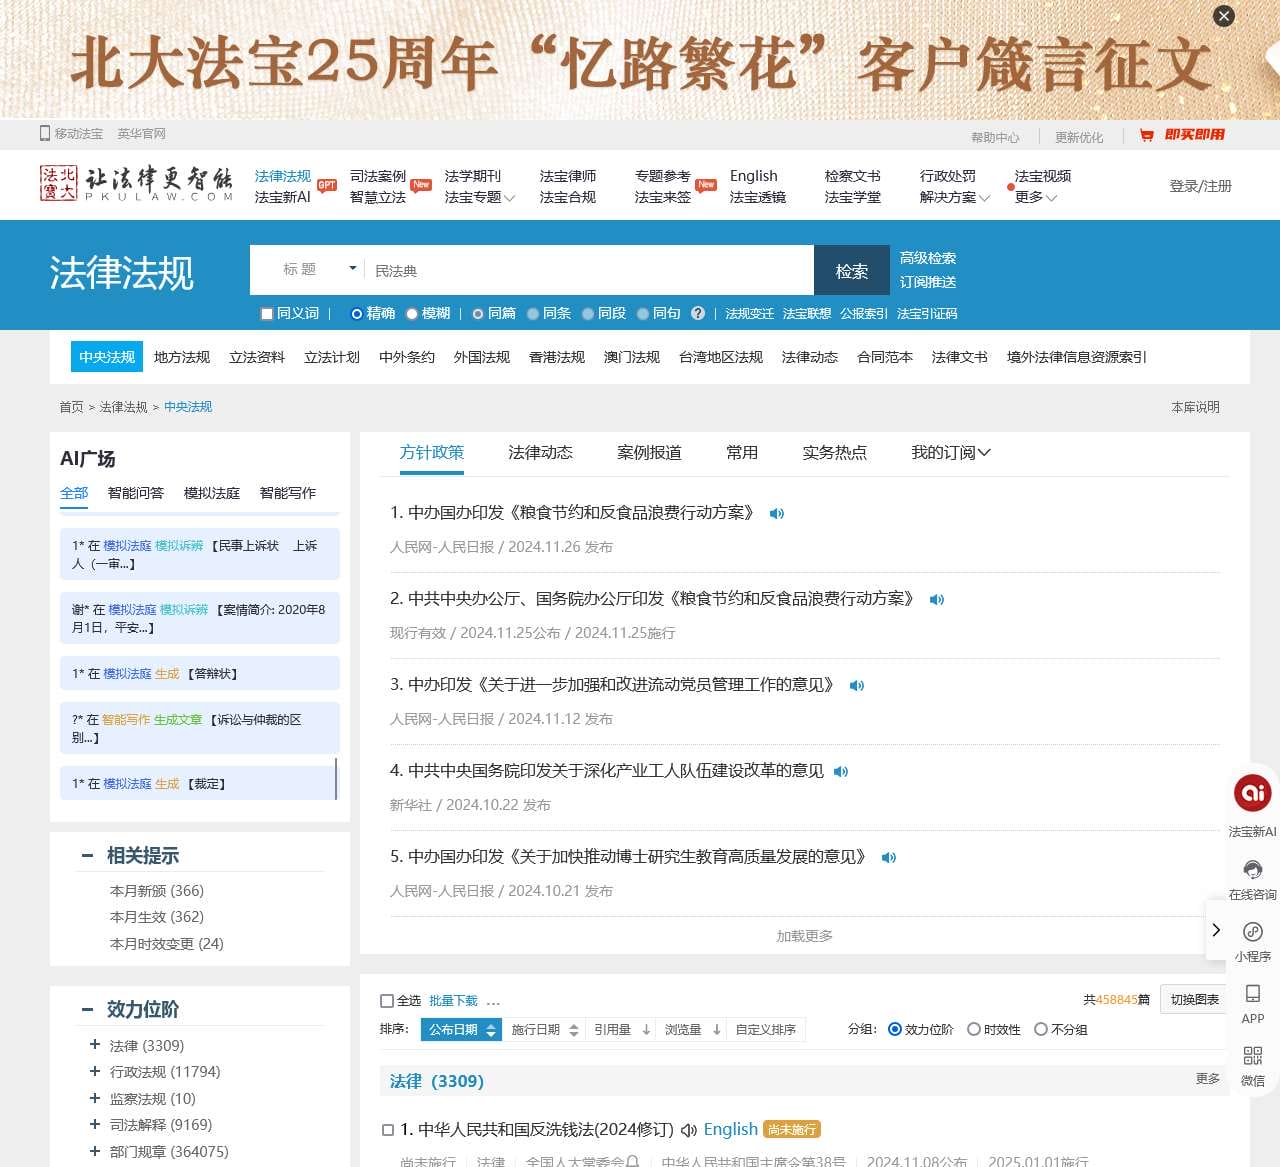Select the 同篇 radio option
1280x1167 pixels.
tap(478, 314)
